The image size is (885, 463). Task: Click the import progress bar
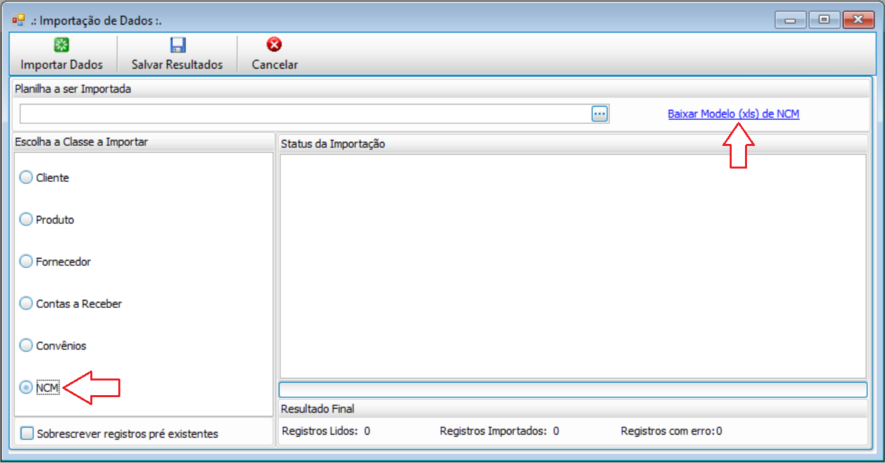573,390
